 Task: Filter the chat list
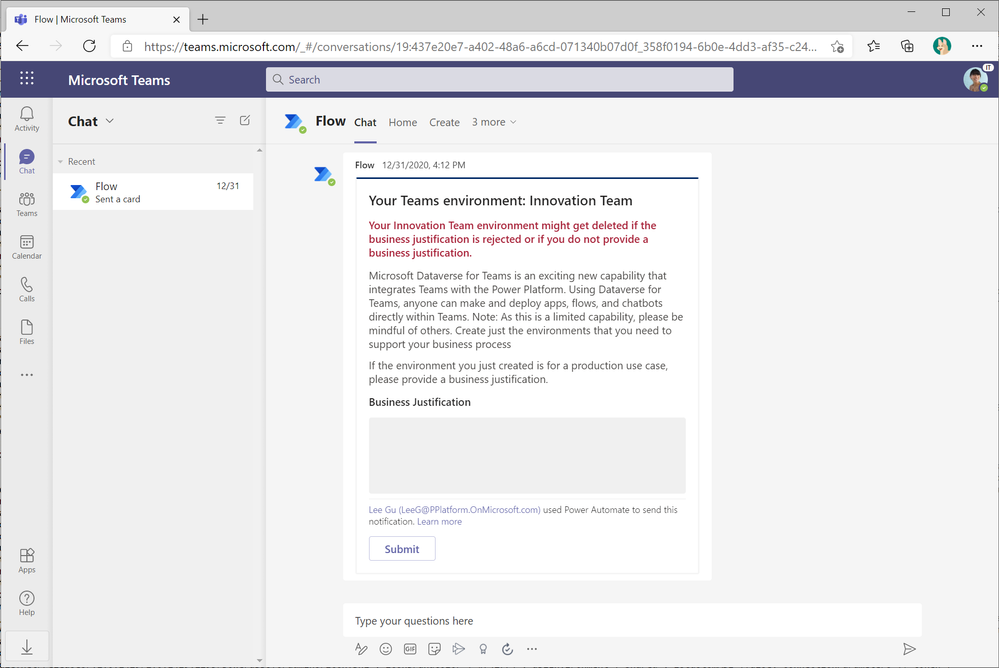click(220, 120)
